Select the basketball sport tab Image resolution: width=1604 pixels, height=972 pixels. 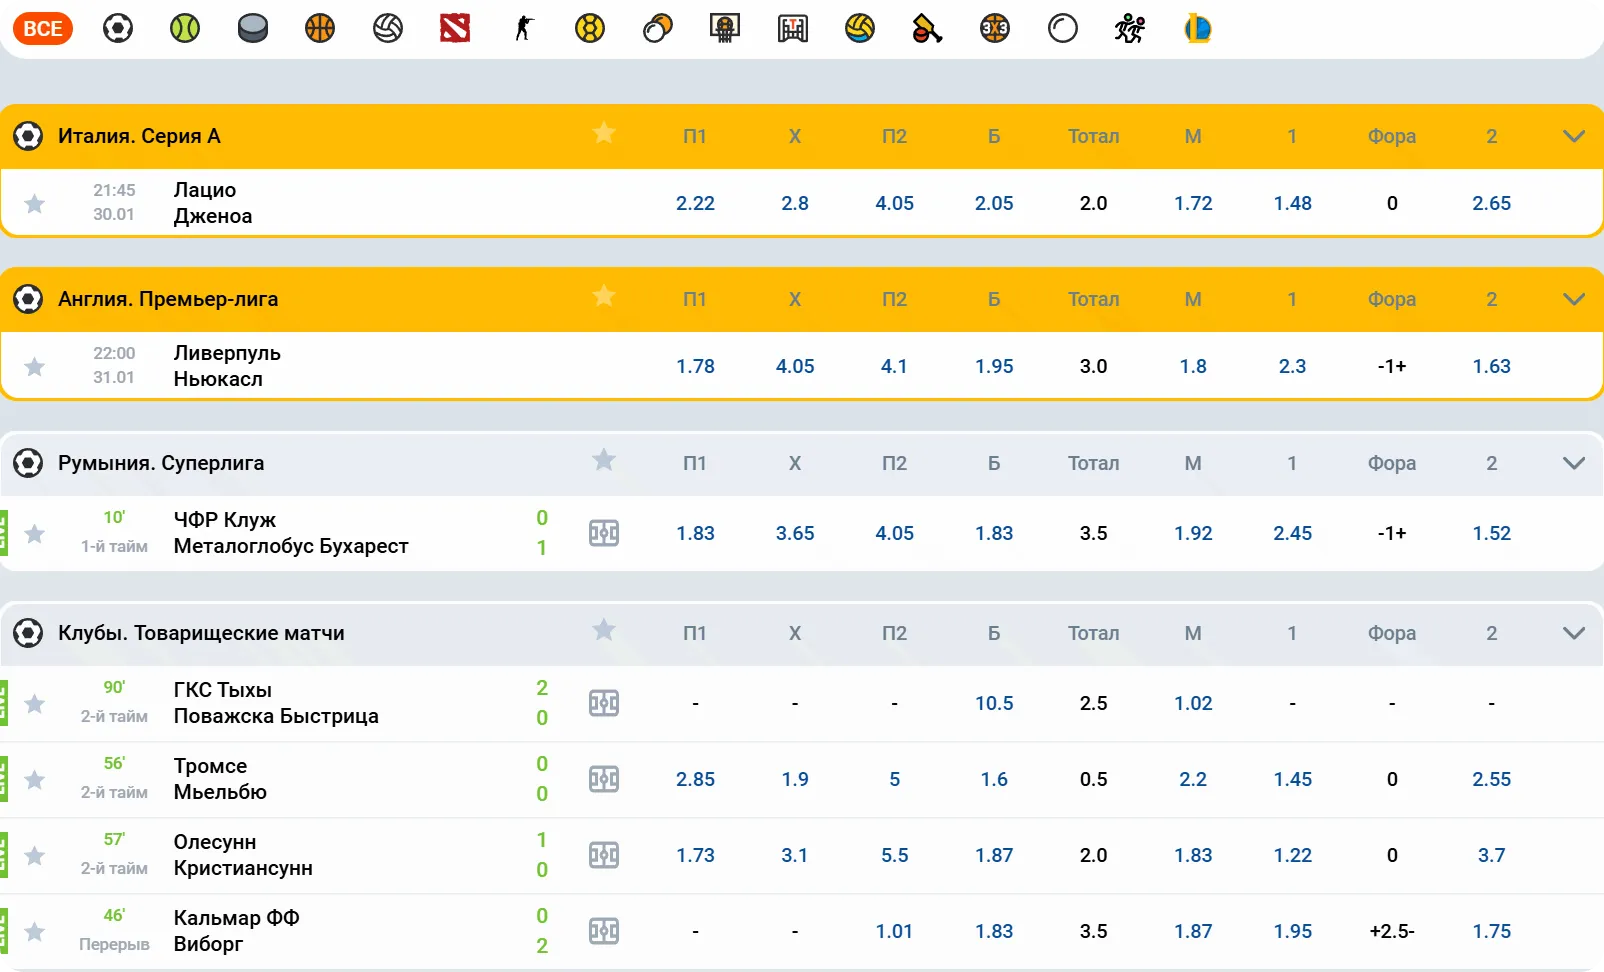click(x=319, y=29)
